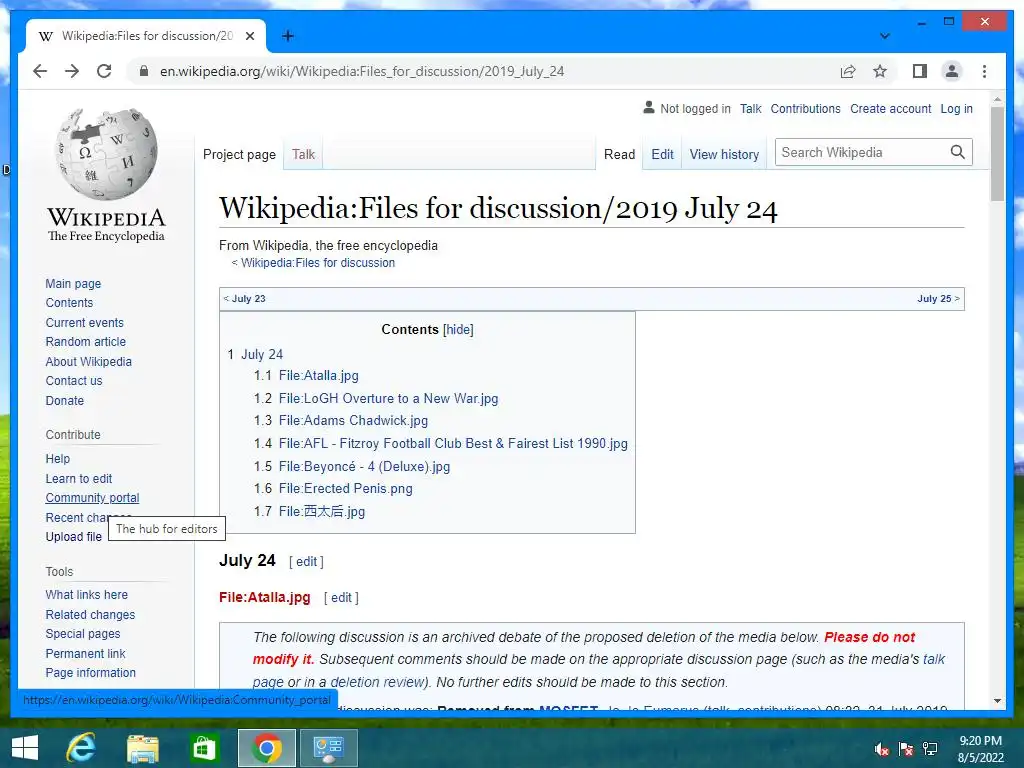Open the Control Panel taskbar icon
This screenshot has height=768, width=1024.
point(328,748)
